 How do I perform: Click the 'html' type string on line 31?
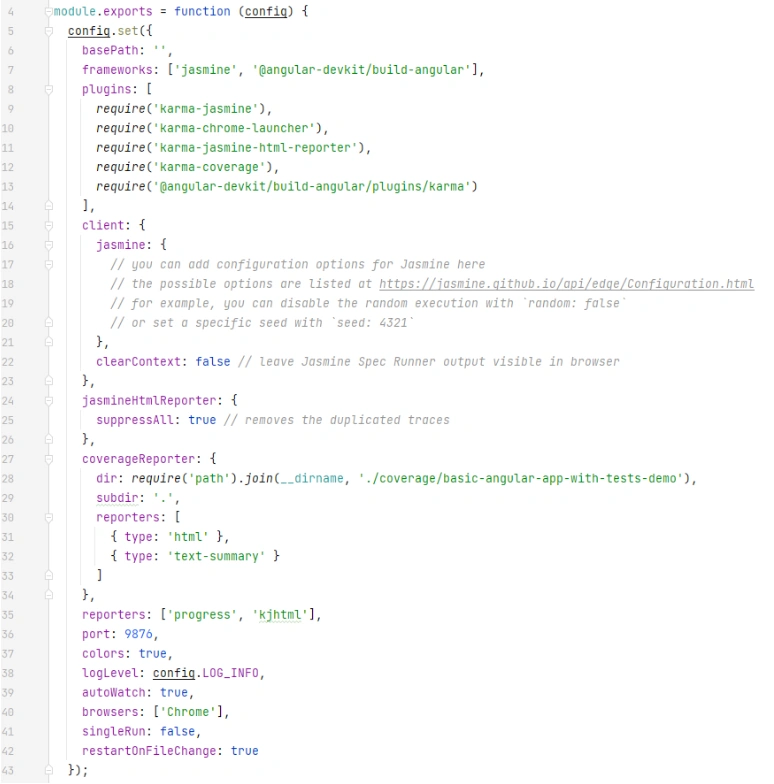188,537
